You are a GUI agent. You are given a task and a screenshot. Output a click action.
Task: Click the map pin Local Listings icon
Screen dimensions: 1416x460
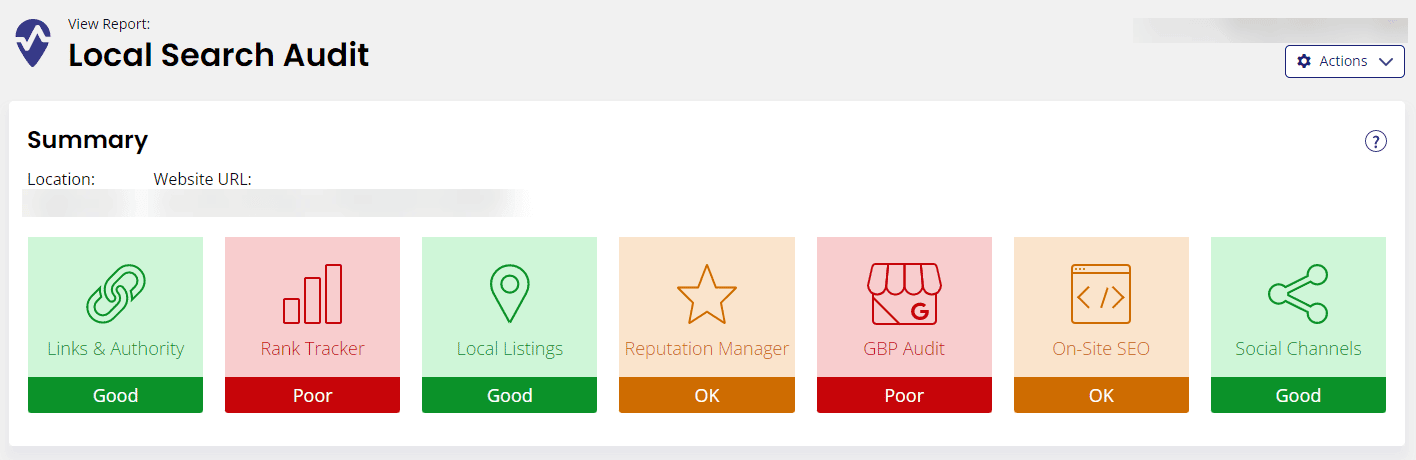pos(509,293)
